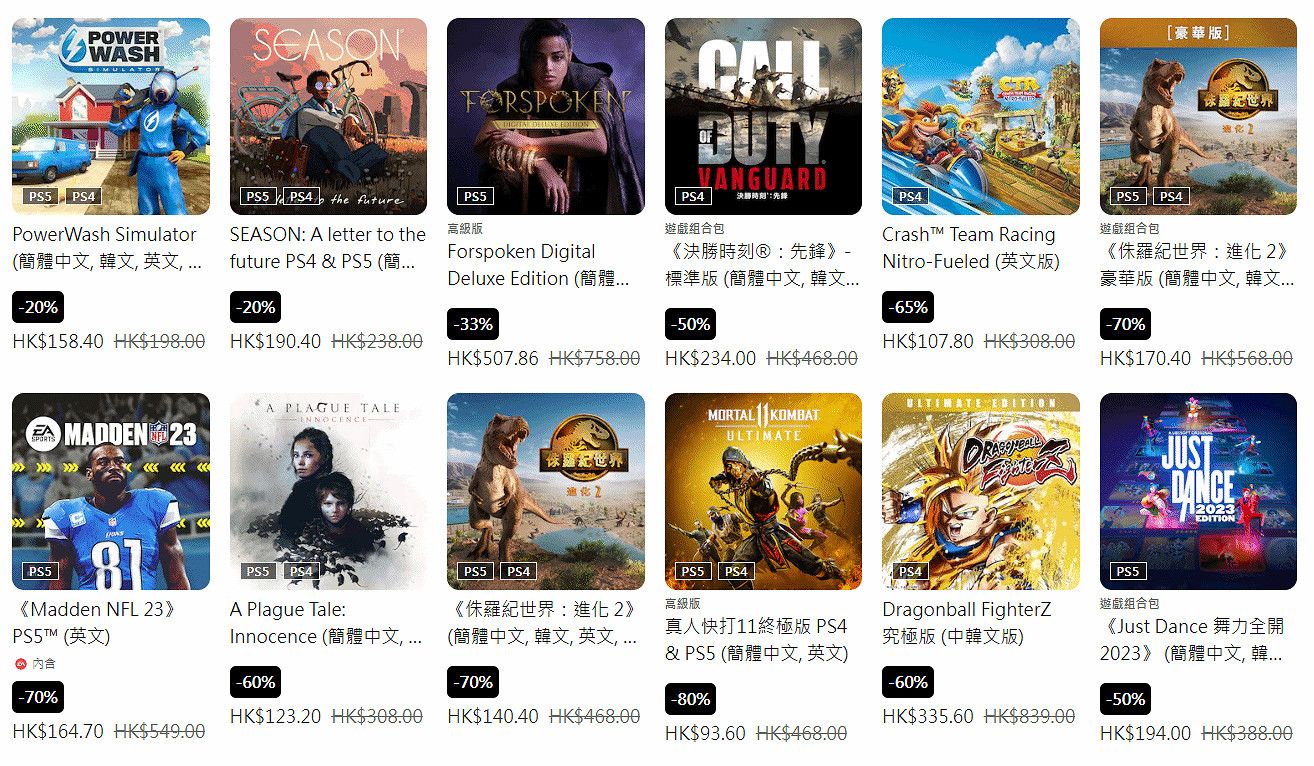Open the Madden NFL 23 cover image
The height and width of the screenshot is (766, 1314).
pos(111,491)
